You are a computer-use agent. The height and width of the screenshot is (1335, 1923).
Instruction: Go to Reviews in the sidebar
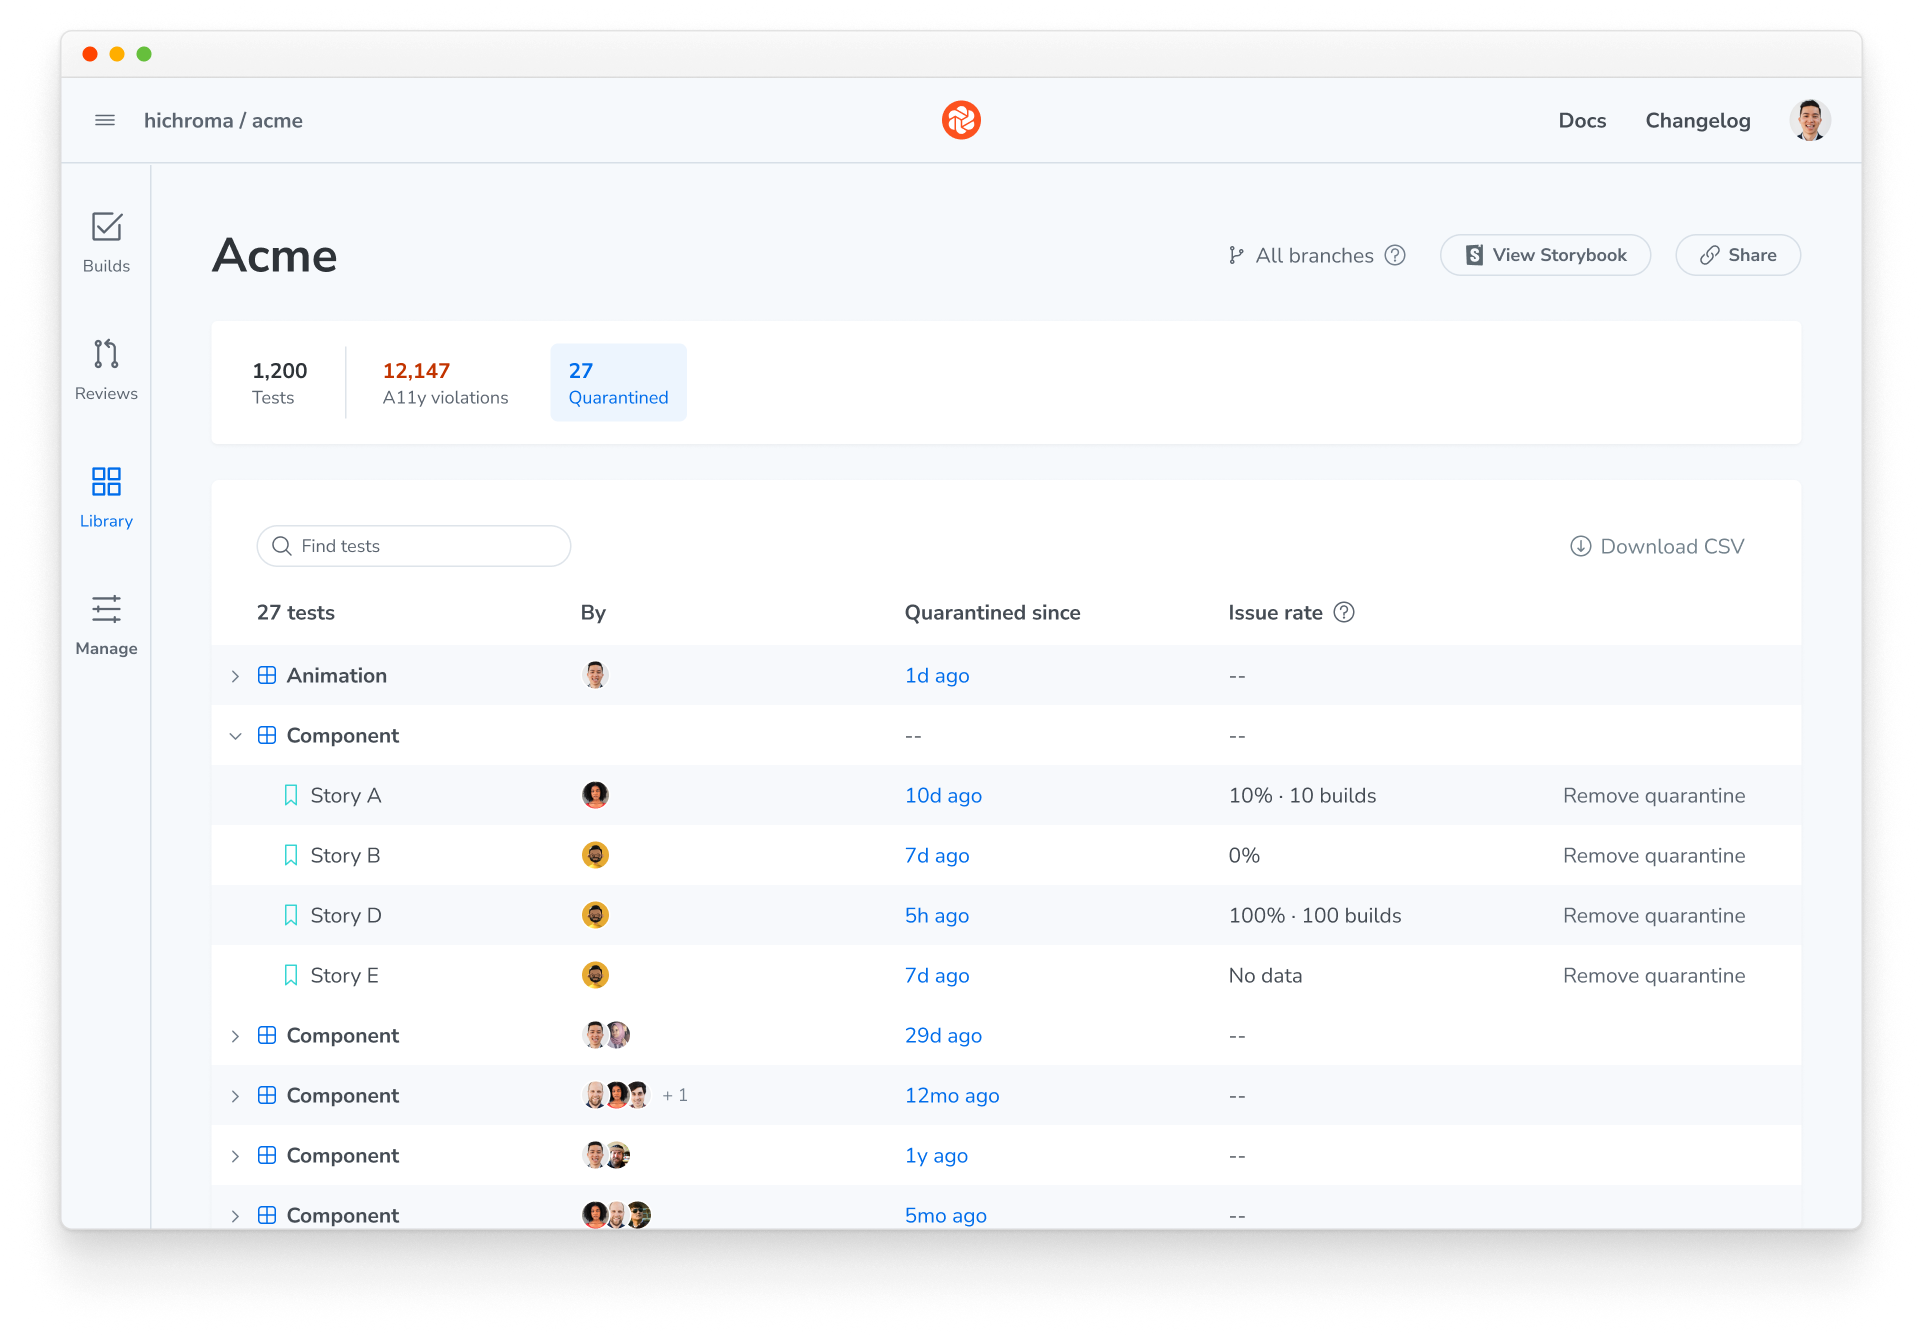point(106,370)
